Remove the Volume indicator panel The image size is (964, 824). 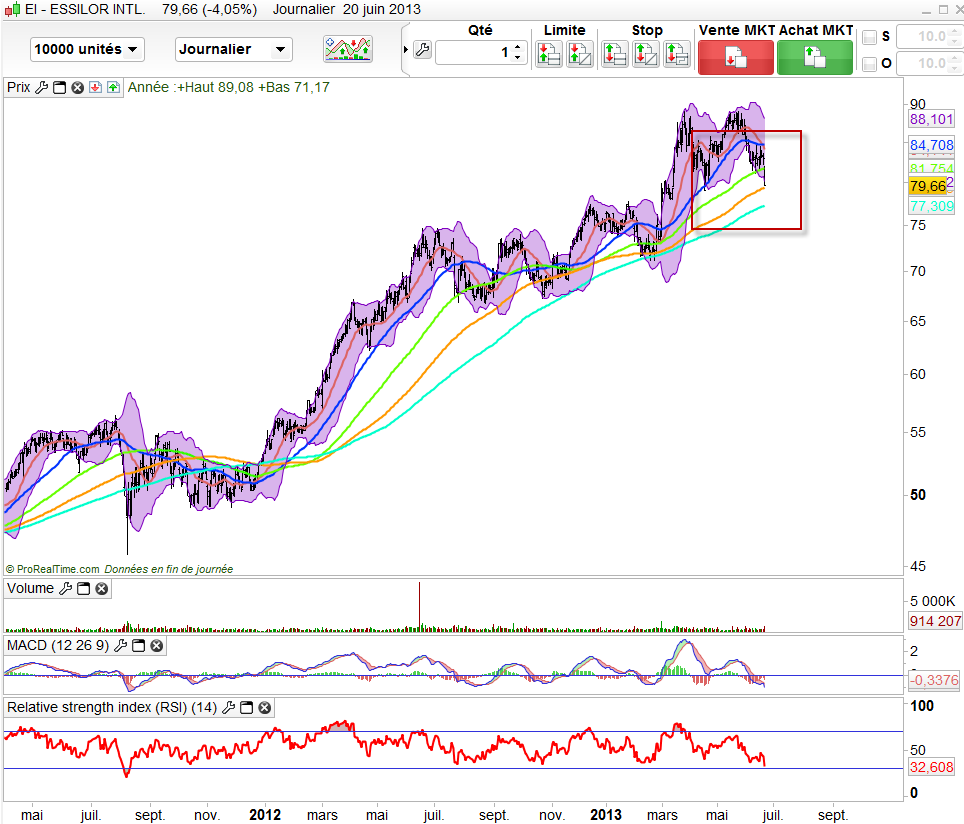(x=101, y=589)
